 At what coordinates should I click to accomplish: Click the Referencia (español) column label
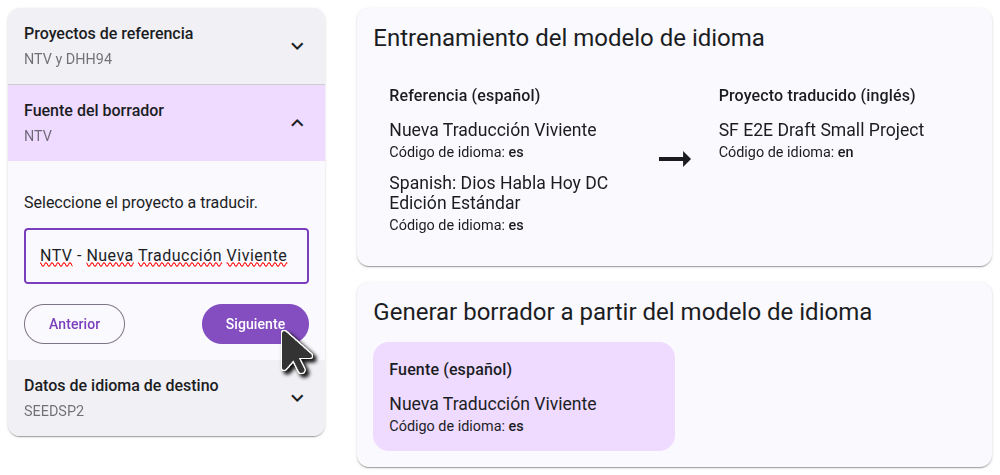(x=465, y=96)
